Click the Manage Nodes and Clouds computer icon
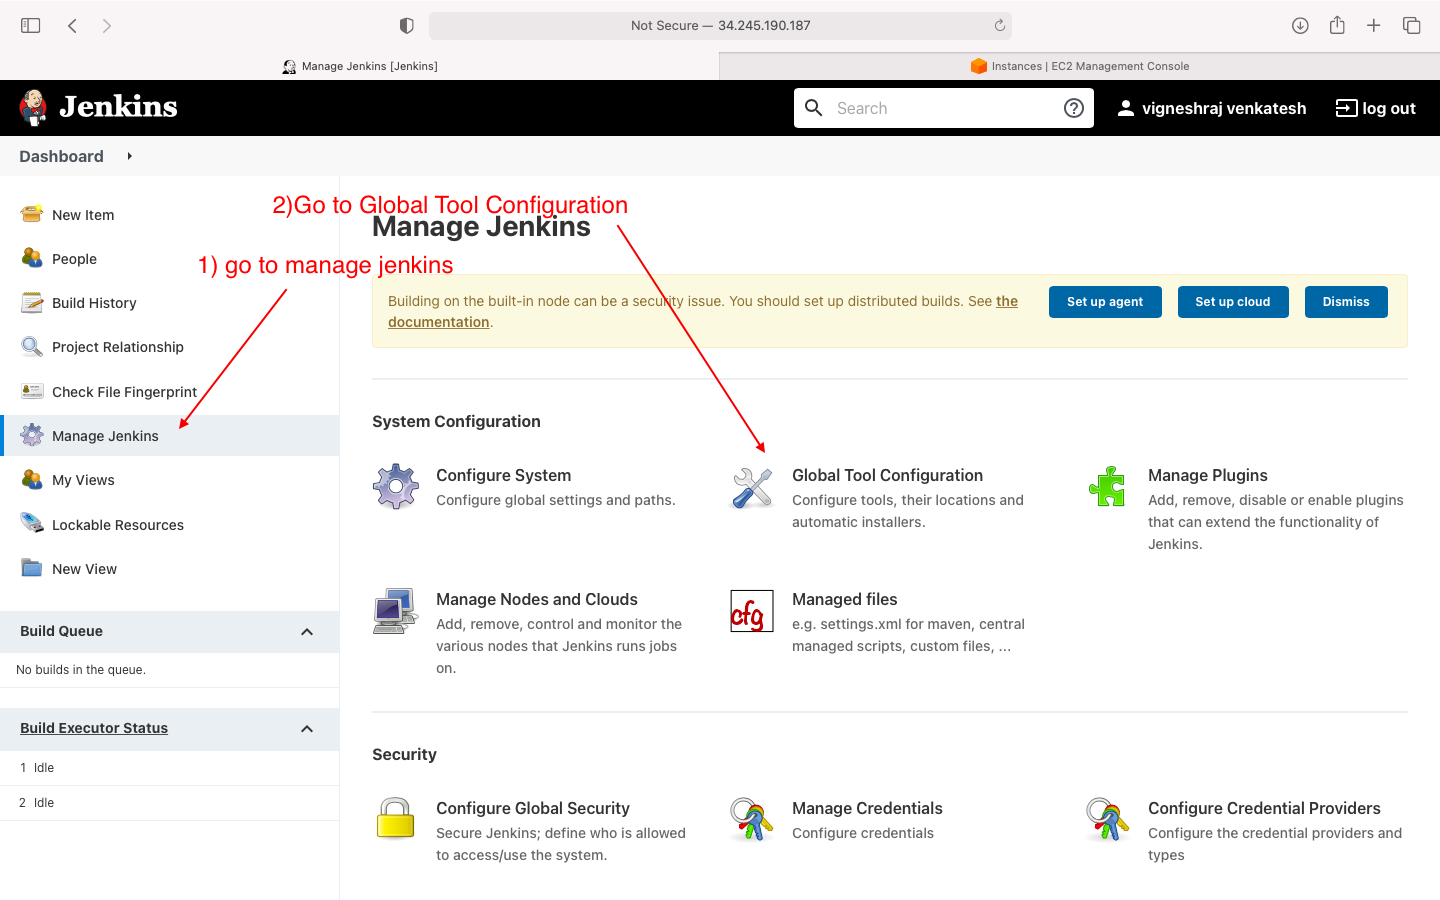1440x900 pixels. coord(396,611)
